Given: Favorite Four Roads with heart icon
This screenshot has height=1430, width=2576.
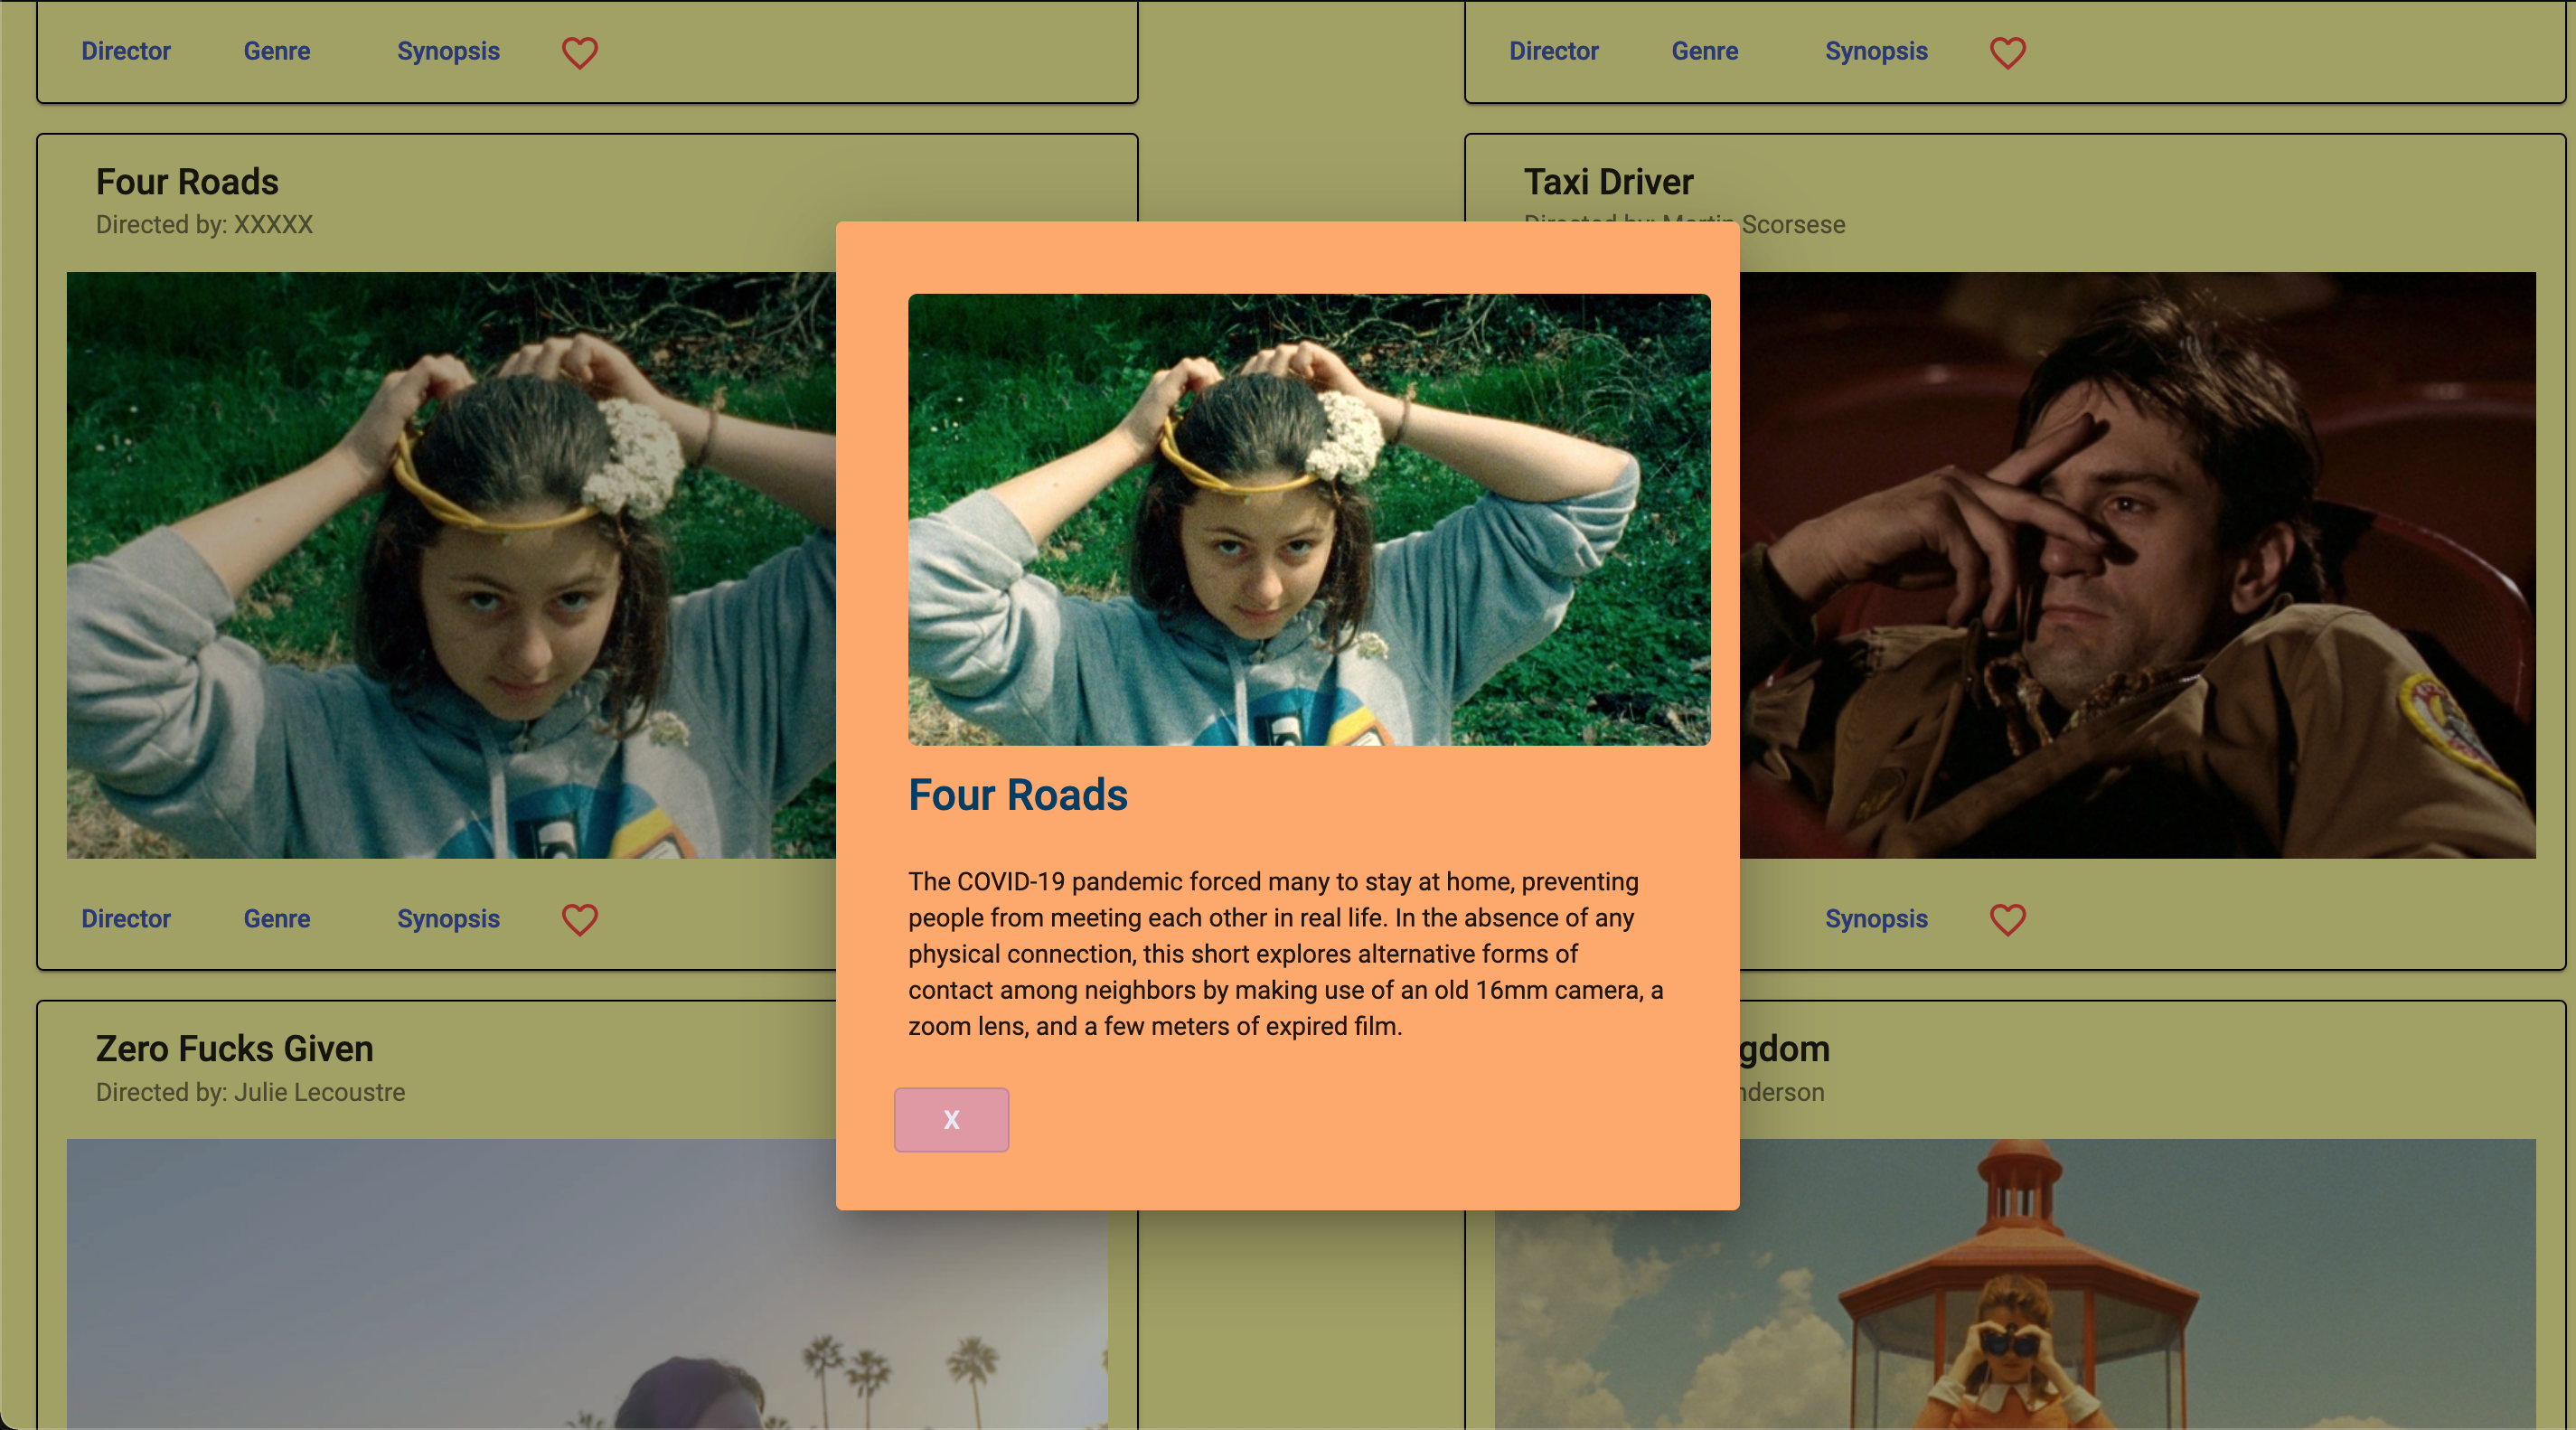Looking at the screenshot, I should pyautogui.click(x=579, y=919).
